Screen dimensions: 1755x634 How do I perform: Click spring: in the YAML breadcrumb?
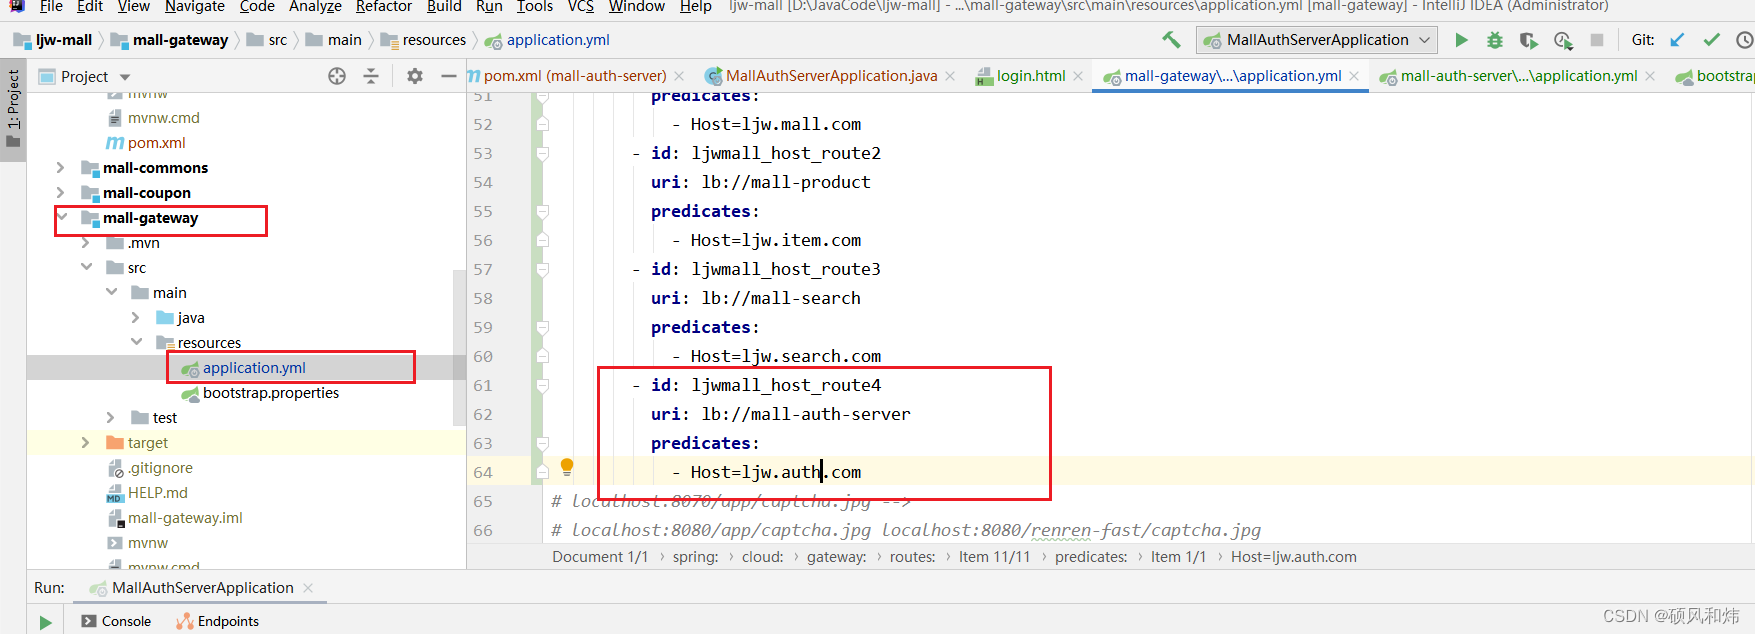point(695,557)
